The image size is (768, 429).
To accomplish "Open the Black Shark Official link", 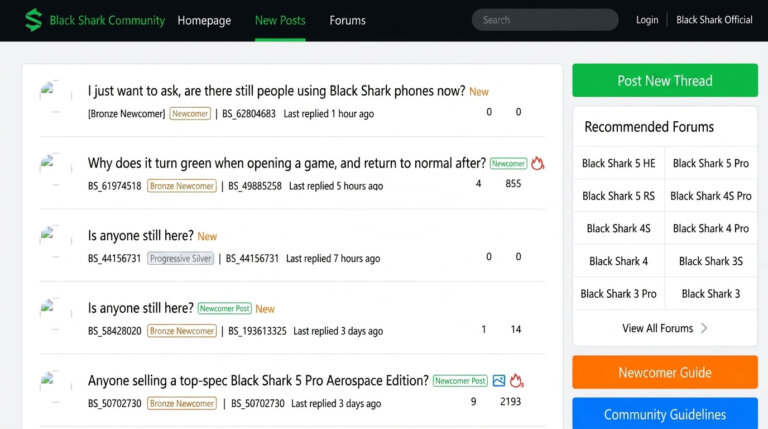I will [714, 20].
